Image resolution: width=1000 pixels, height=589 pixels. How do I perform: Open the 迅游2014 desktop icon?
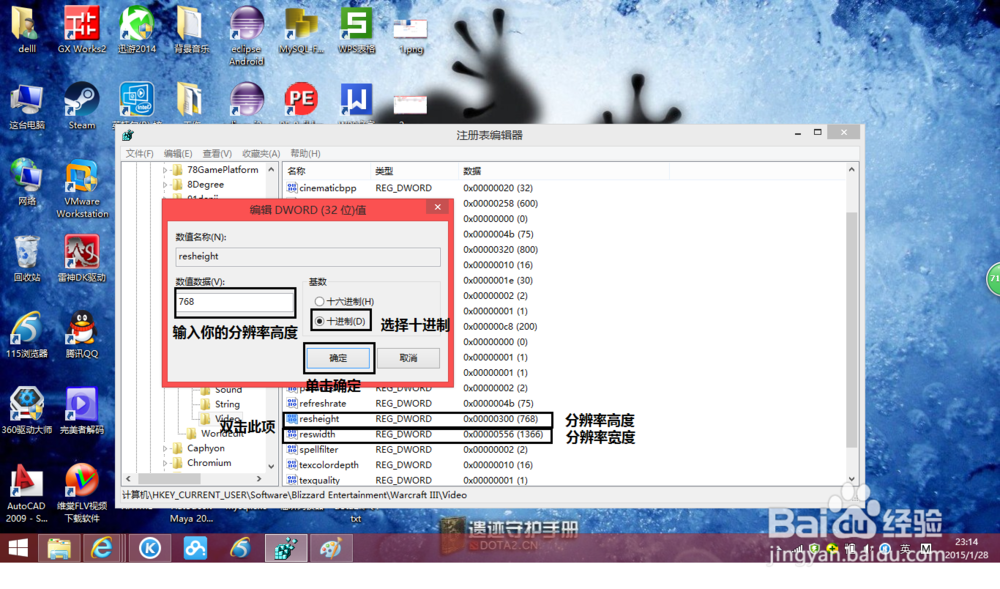pos(136,29)
